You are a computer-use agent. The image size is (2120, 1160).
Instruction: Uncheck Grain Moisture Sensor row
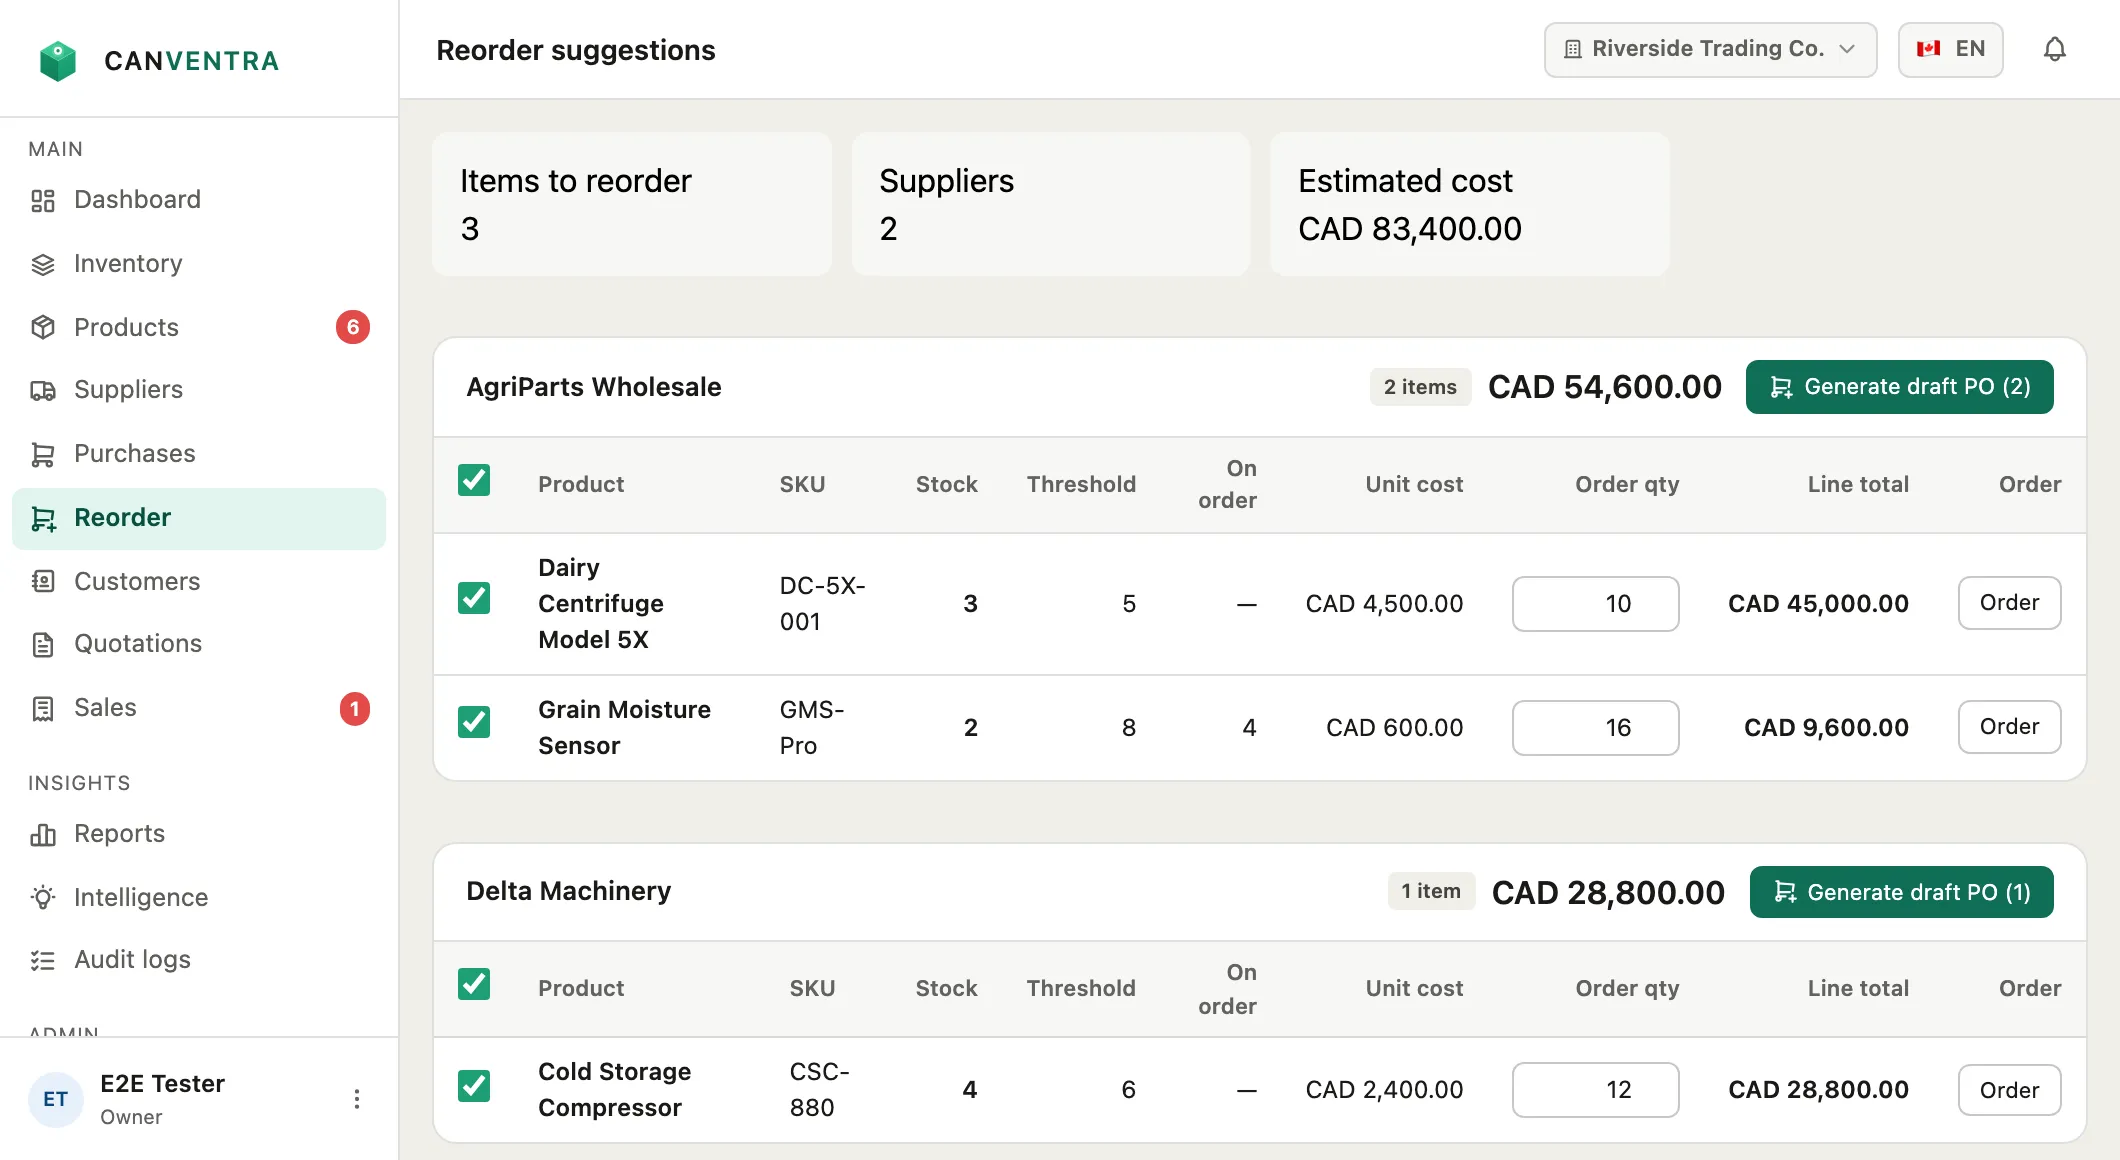[474, 722]
